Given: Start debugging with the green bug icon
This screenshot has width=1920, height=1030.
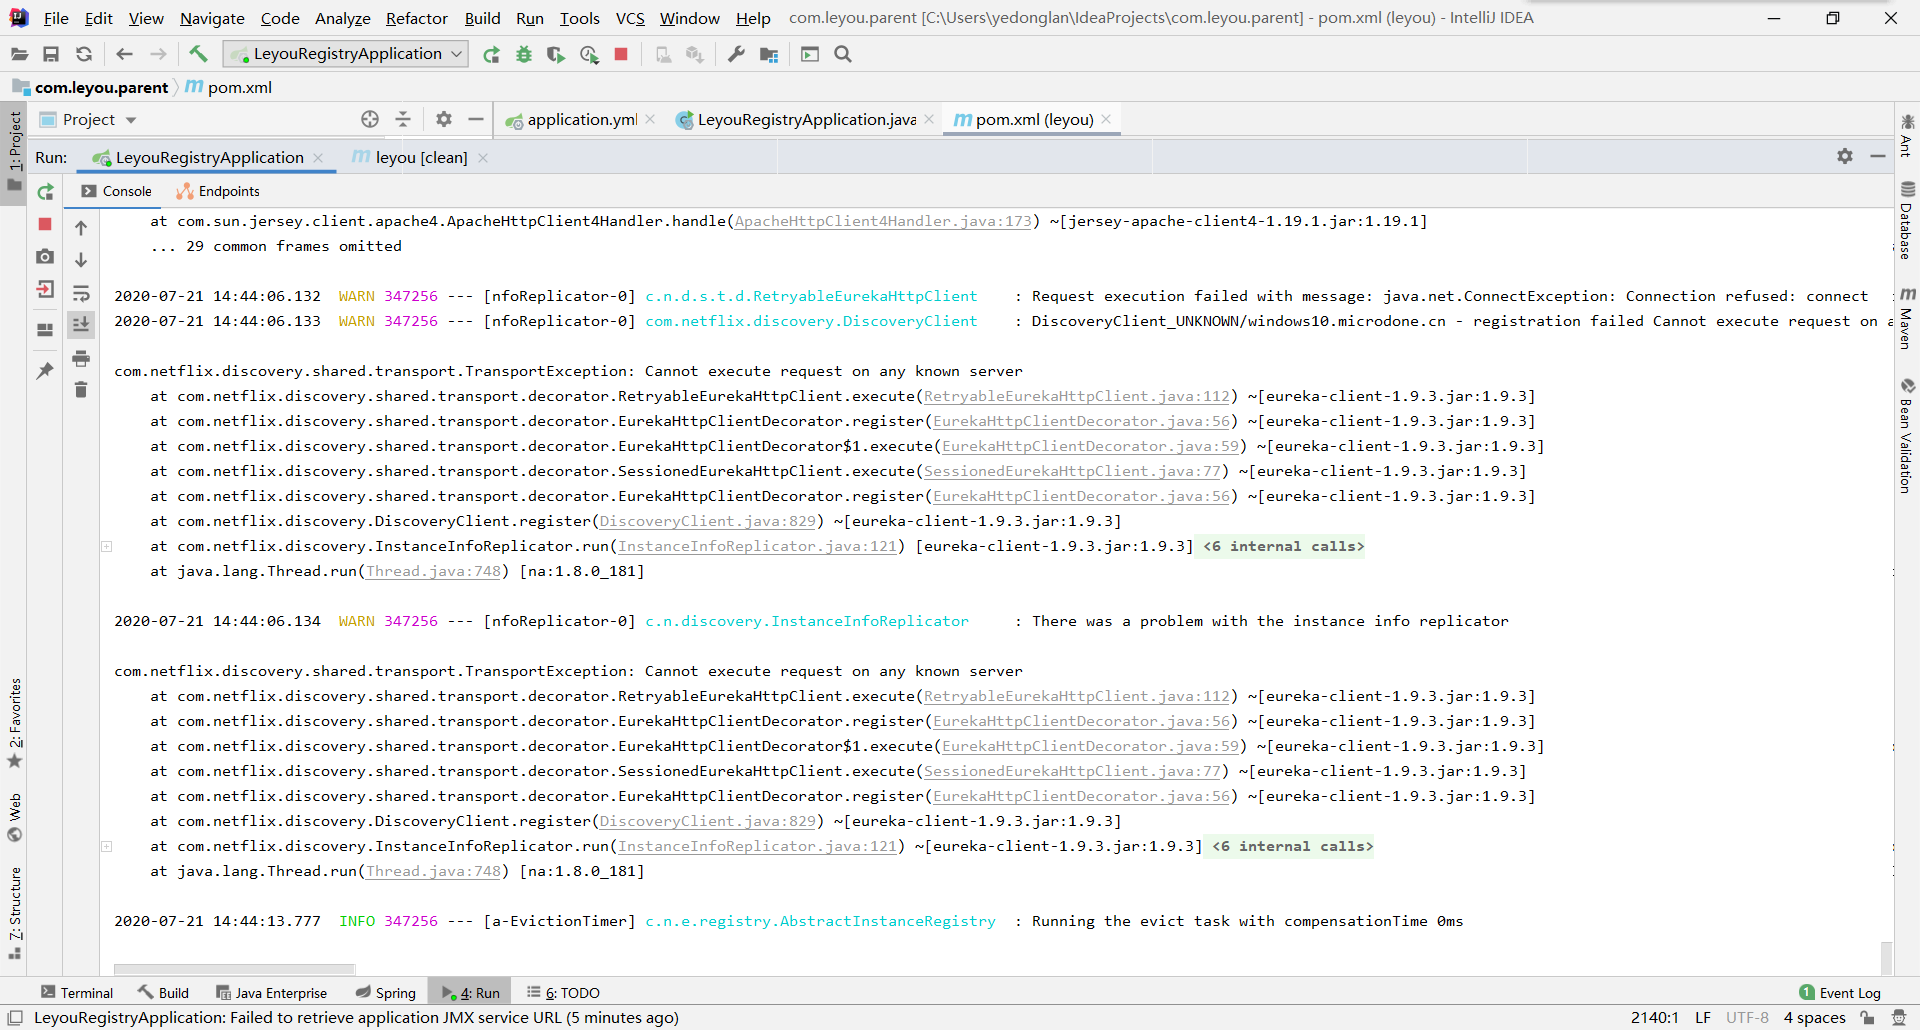Looking at the screenshot, I should pos(524,54).
